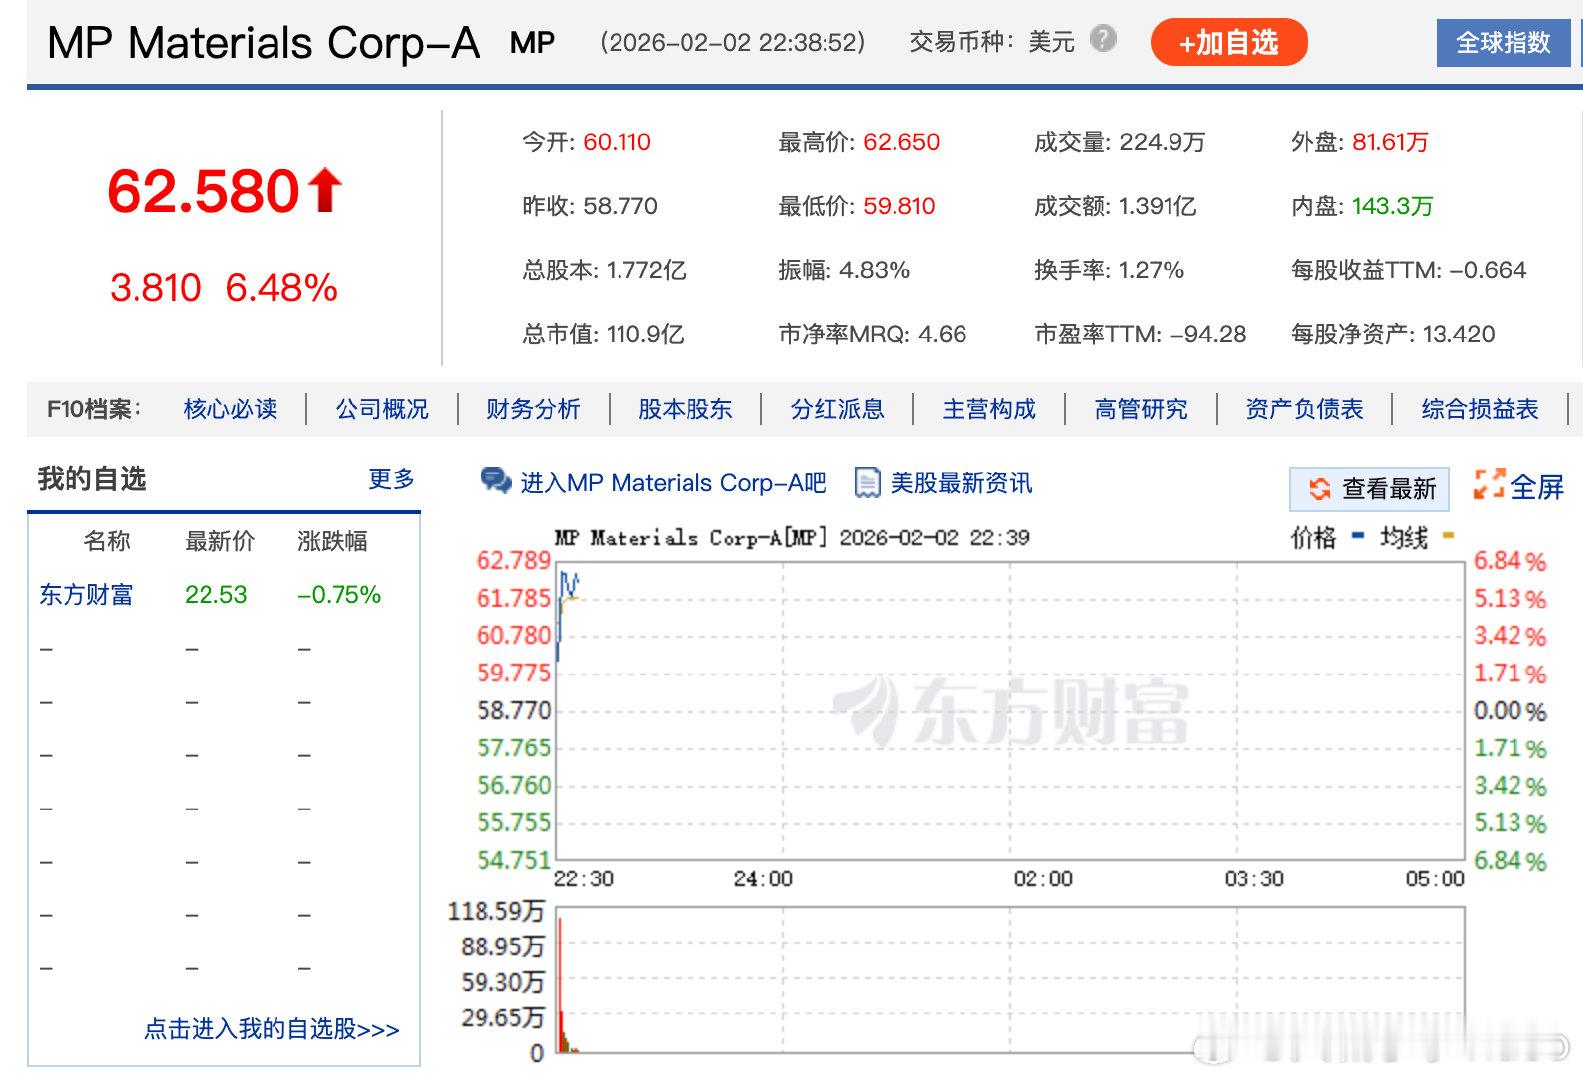Select the 每股收益TTM value -0.664

pos(1488,270)
